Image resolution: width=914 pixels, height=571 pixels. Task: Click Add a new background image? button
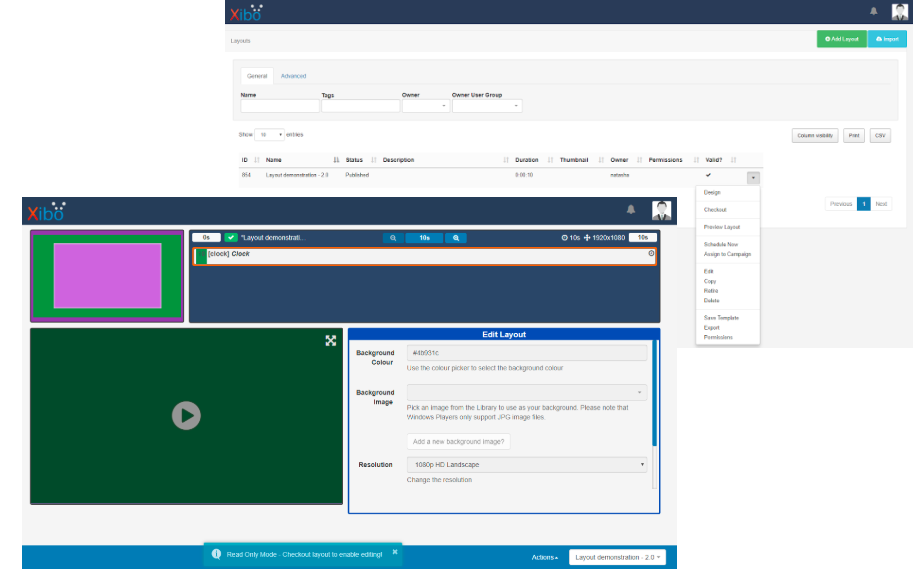coord(458,442)
